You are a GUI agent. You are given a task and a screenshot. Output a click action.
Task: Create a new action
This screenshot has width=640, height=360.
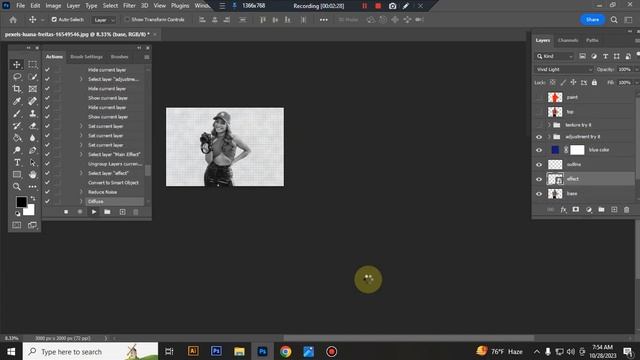122,212
